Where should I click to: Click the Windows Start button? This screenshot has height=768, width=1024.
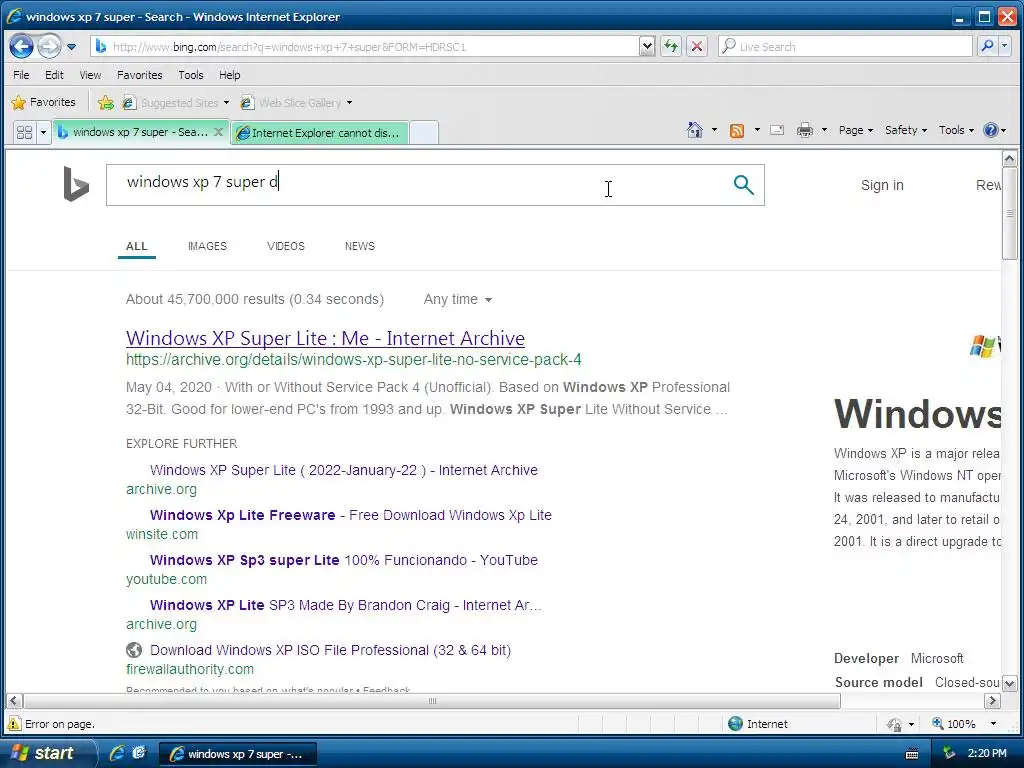[46, 753]
